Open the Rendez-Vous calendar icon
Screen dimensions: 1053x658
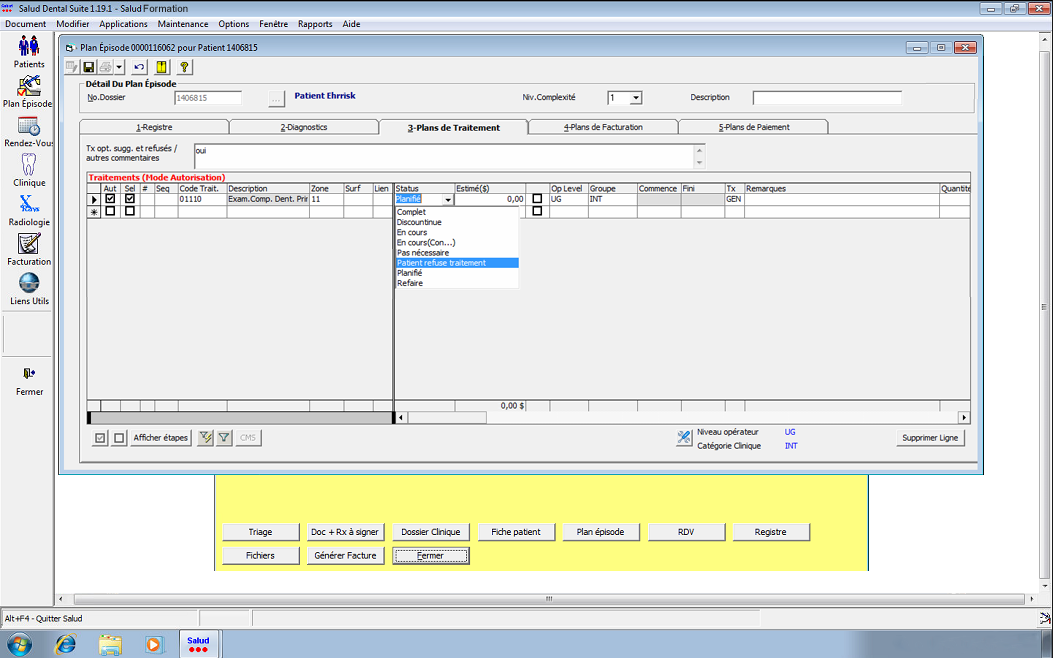pyautogui.click(x=29, y=126)
